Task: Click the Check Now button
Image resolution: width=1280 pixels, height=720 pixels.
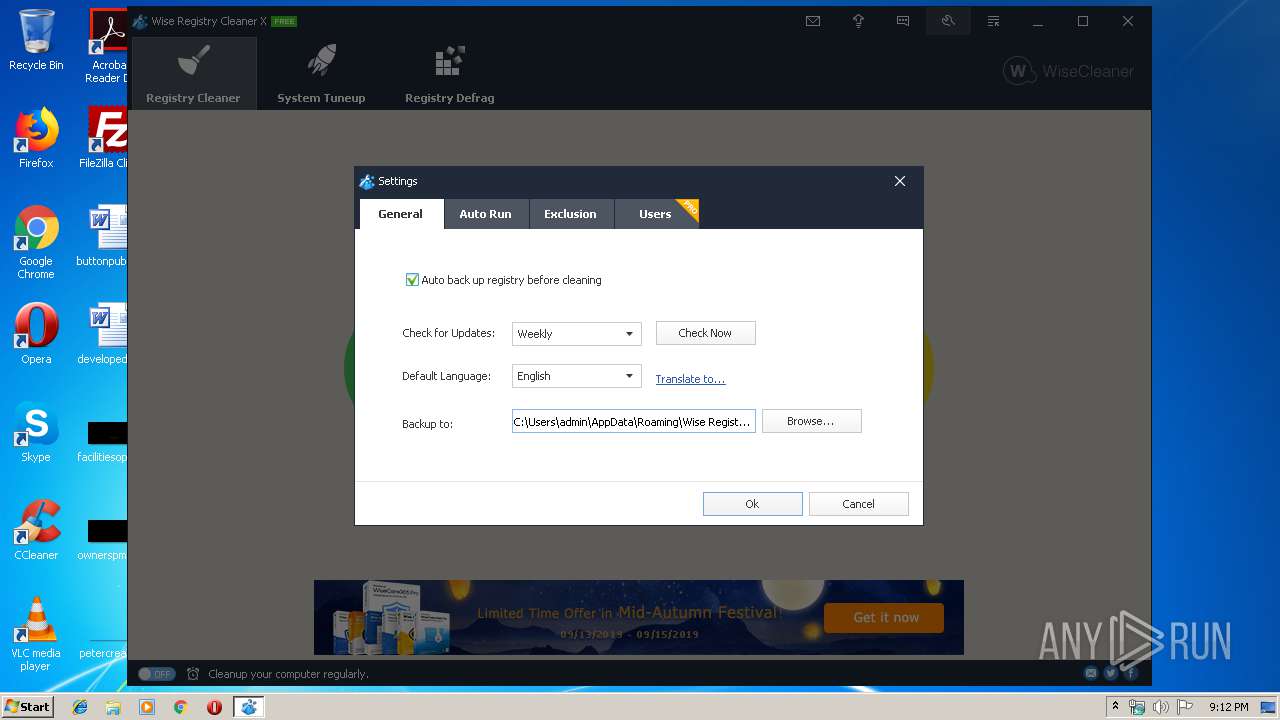Action: [706, 333]
